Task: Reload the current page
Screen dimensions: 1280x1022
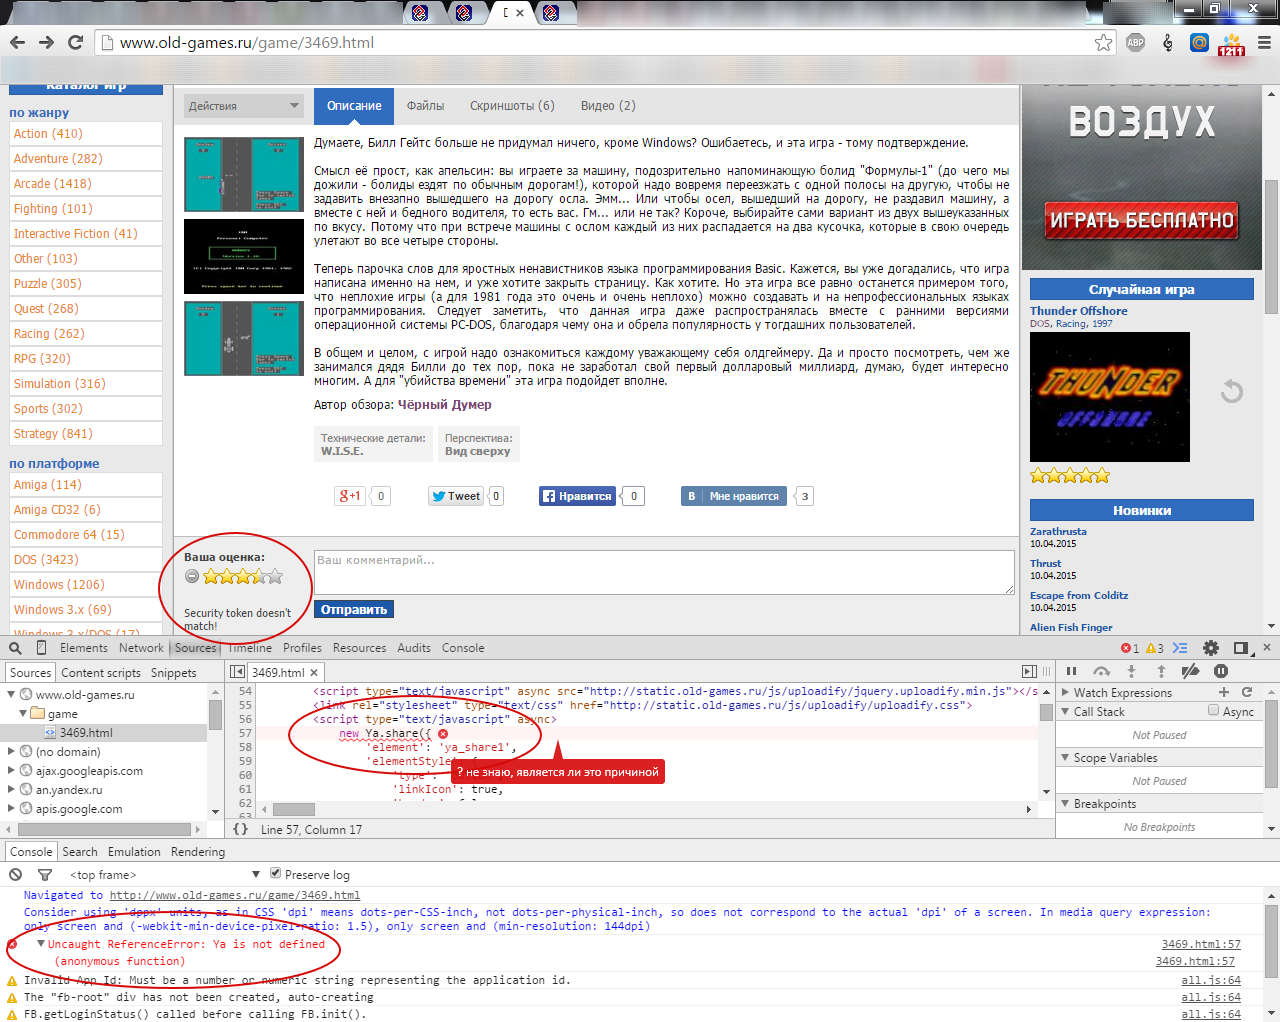Action: tap(75, 42)
